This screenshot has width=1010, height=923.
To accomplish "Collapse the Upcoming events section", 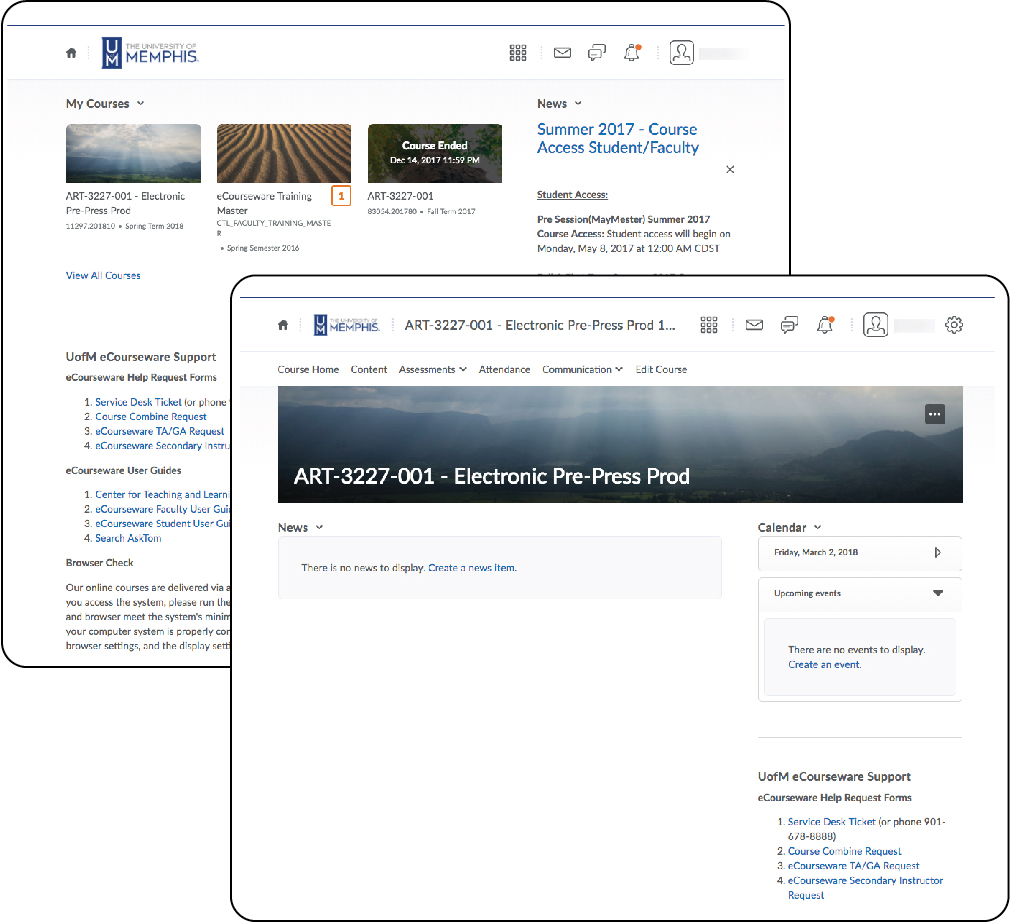I will [937, 593].
